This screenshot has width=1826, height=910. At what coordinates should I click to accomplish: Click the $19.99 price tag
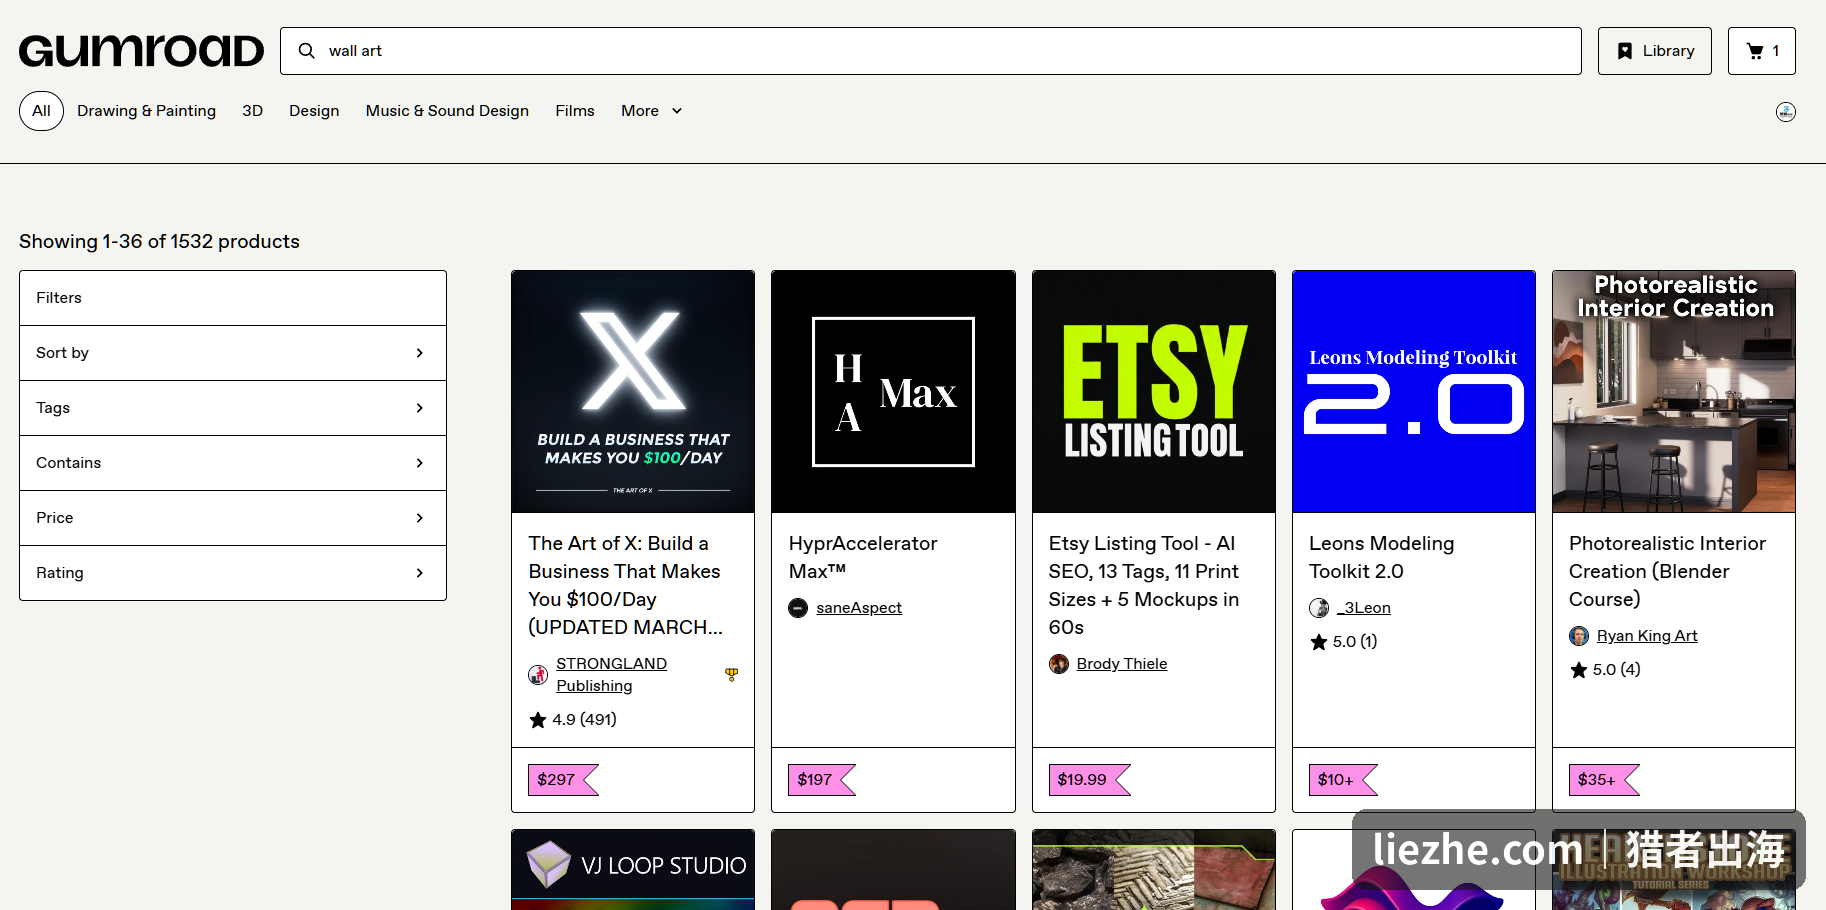point(1089,780)
